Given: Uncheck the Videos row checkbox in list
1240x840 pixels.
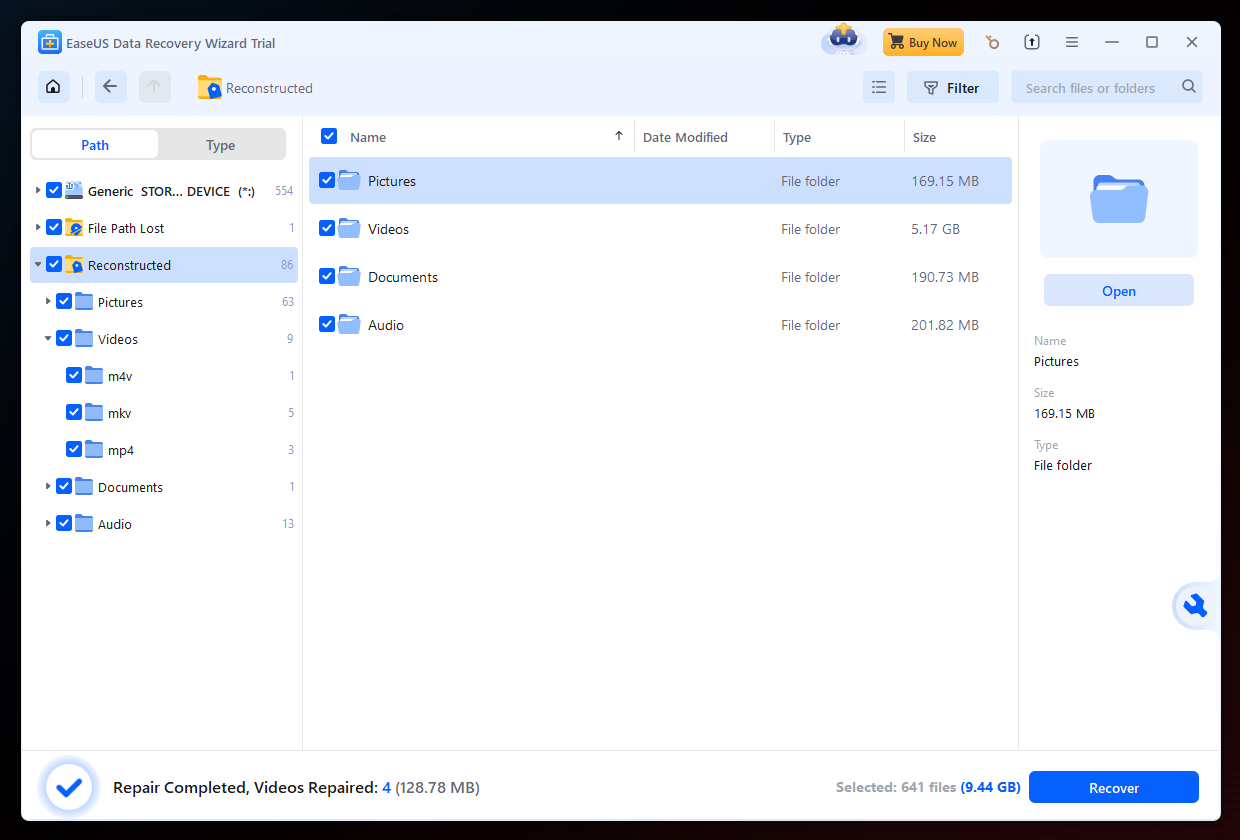Looking at the screenshot, I should pyautogui.click(x=327, y=228).
